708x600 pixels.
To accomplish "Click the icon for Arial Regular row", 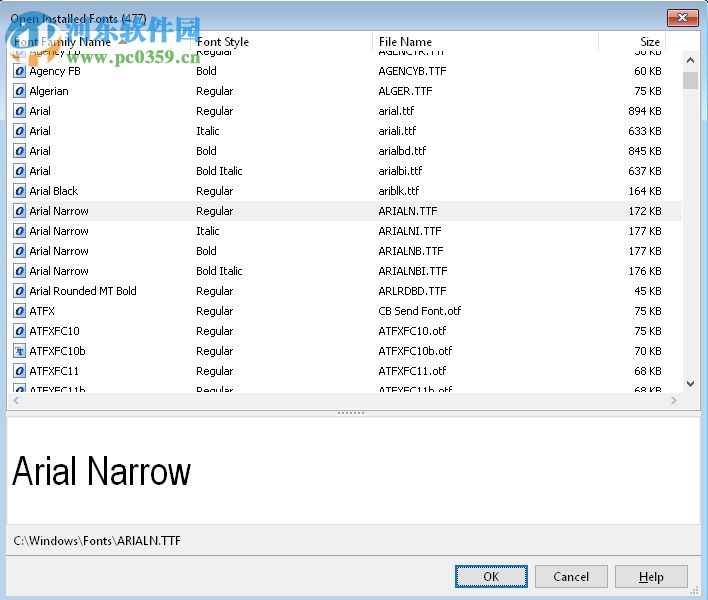I will (x=19, y=111).
